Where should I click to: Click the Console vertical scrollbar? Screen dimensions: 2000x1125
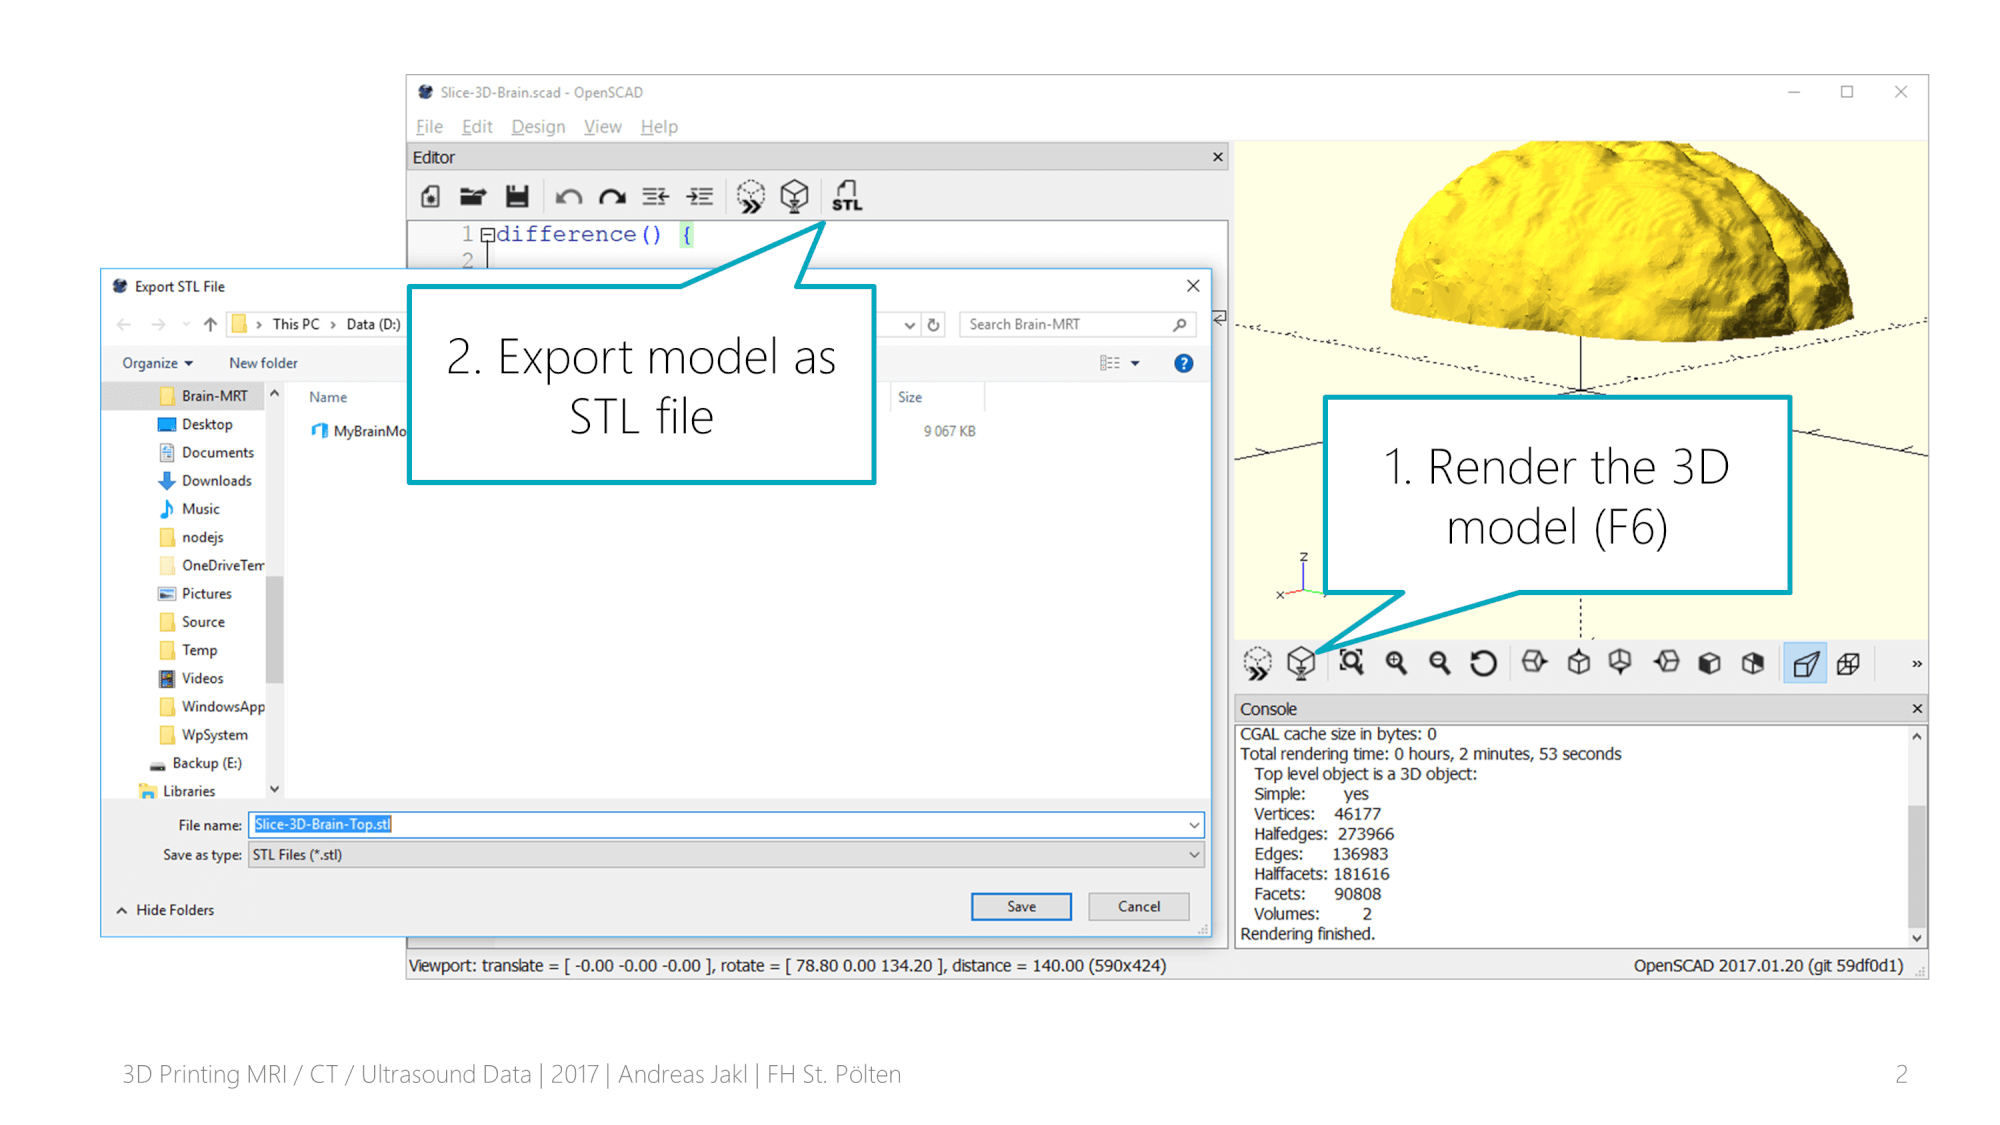click(1916, 867)
